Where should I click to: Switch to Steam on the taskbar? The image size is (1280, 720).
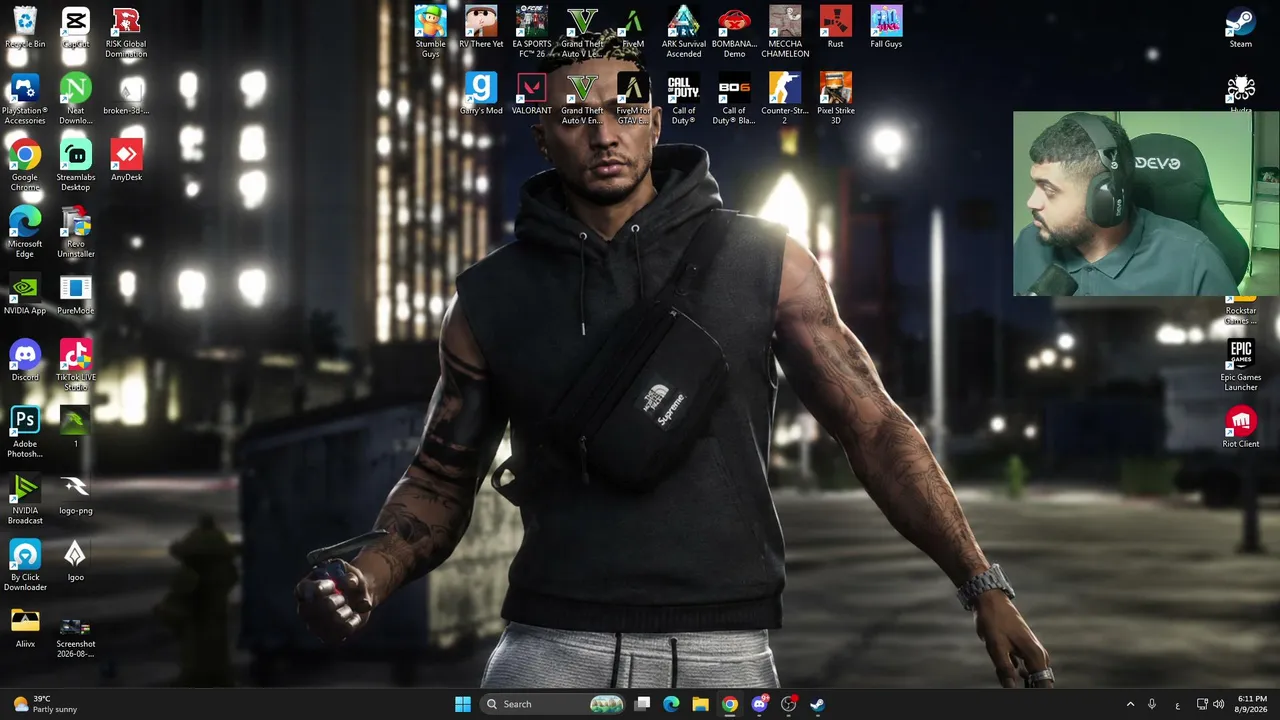point(817,704)
